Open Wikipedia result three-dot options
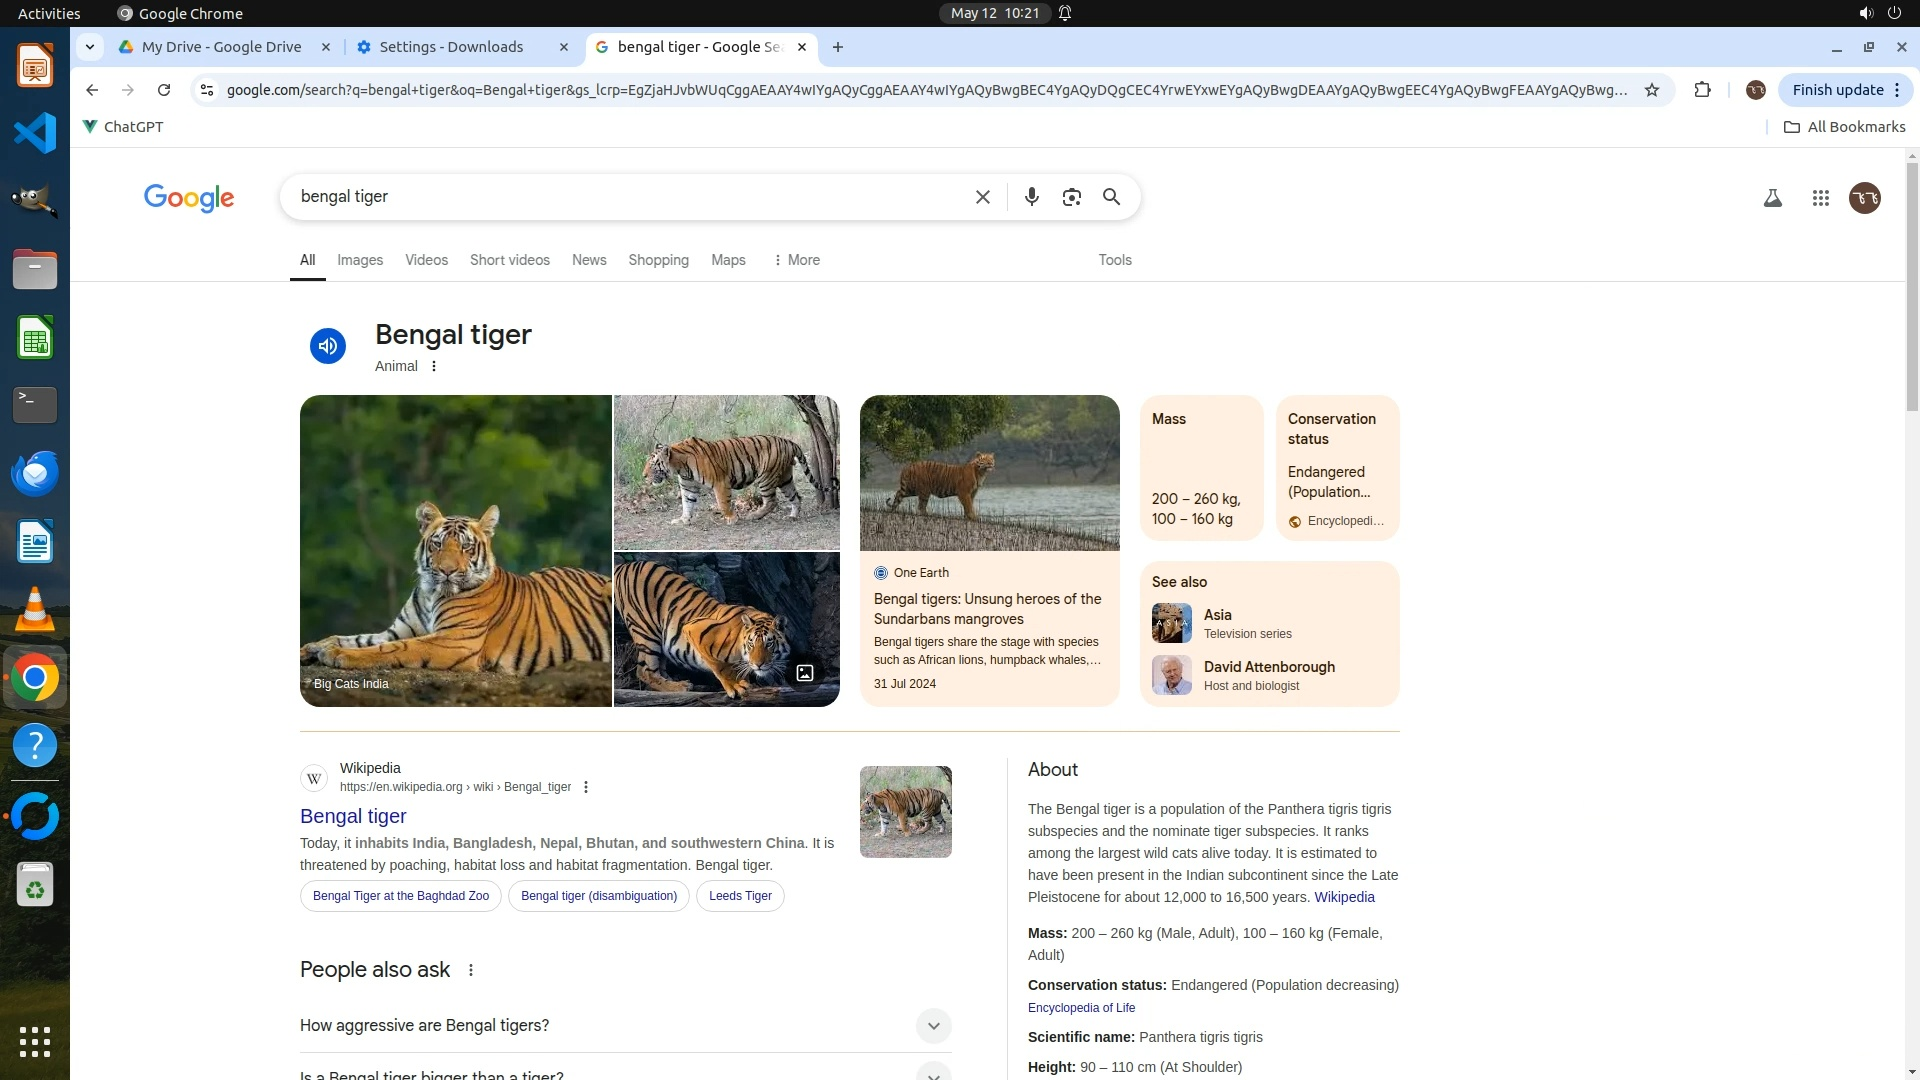The height and width of the screenshot is (1080, 1920). [586, 787]
